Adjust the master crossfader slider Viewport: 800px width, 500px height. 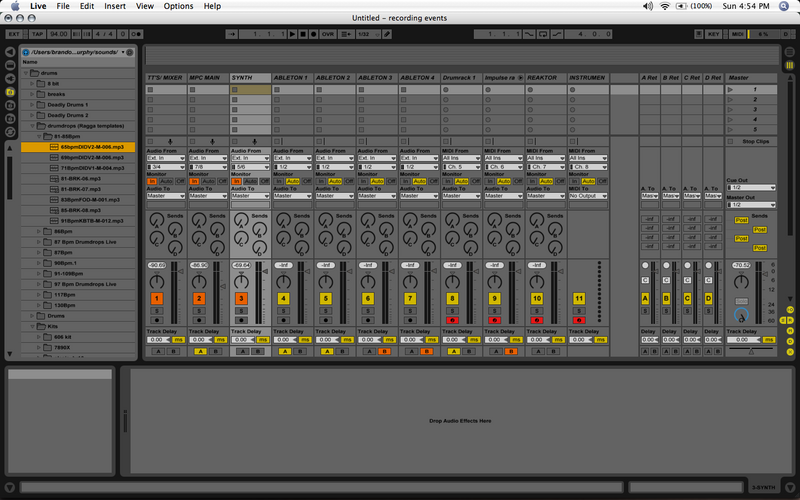click(x=751, y=351)
